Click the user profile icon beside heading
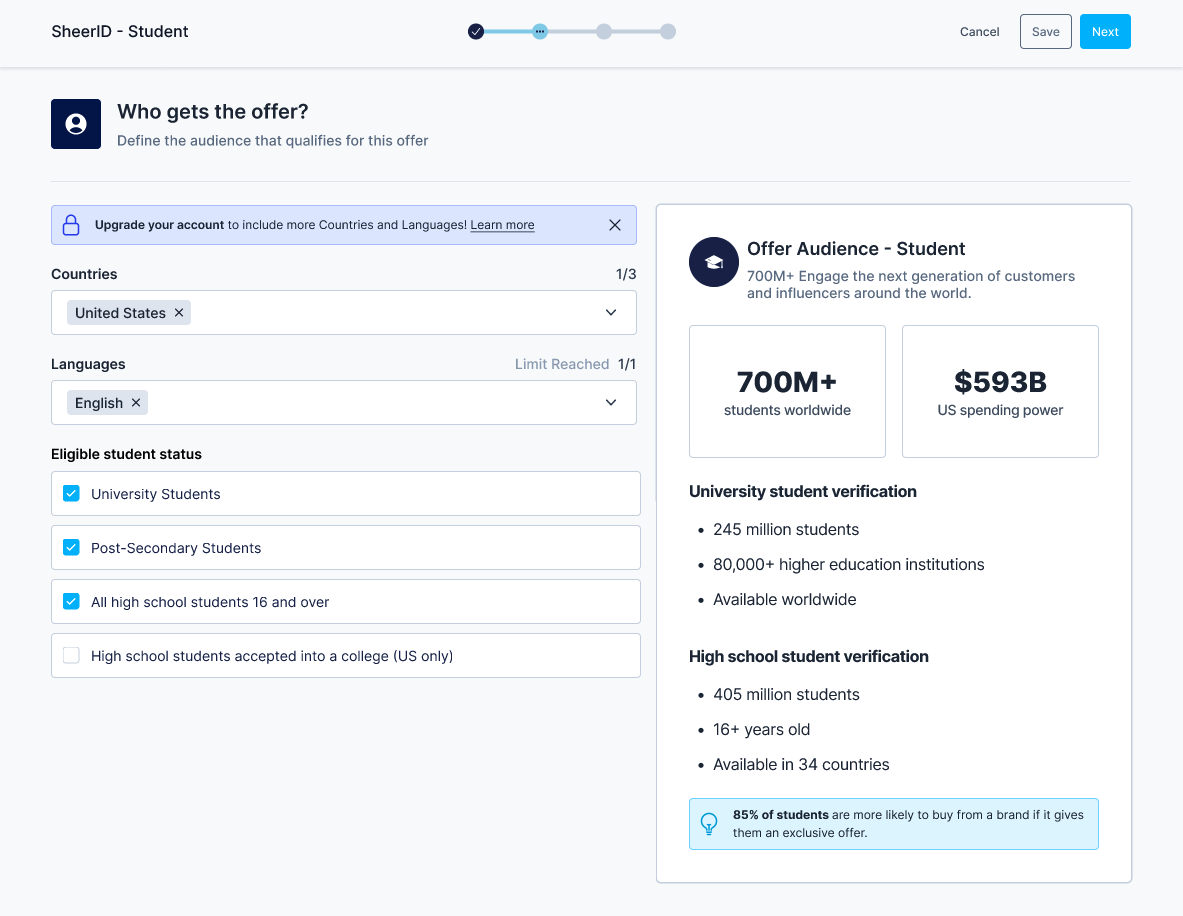 point(76,124)
